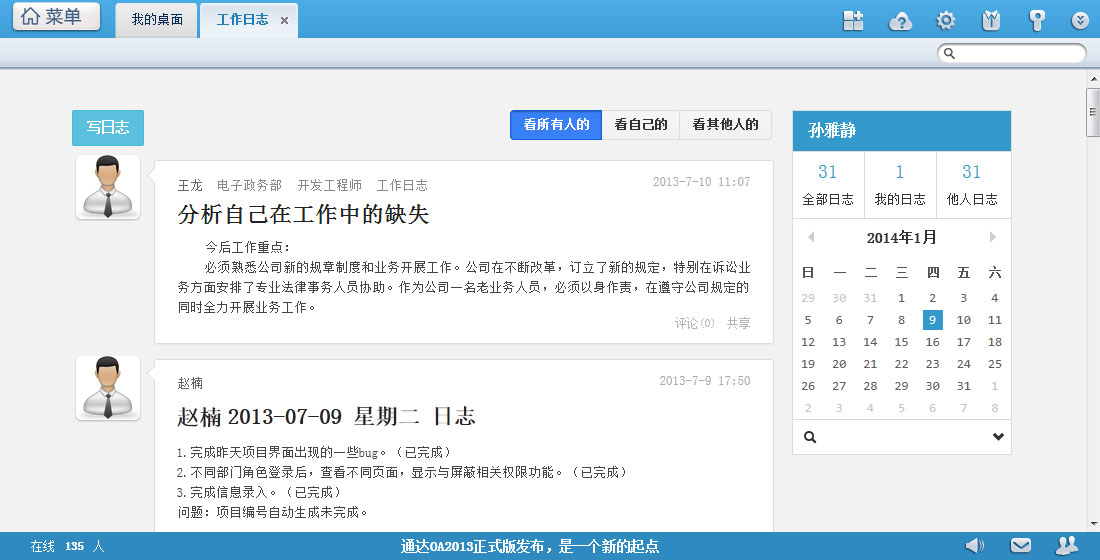Screen dimensions: 1100x560
Task: Open the add-widget grid icon in top bar
Action: (x=853, y=20)
